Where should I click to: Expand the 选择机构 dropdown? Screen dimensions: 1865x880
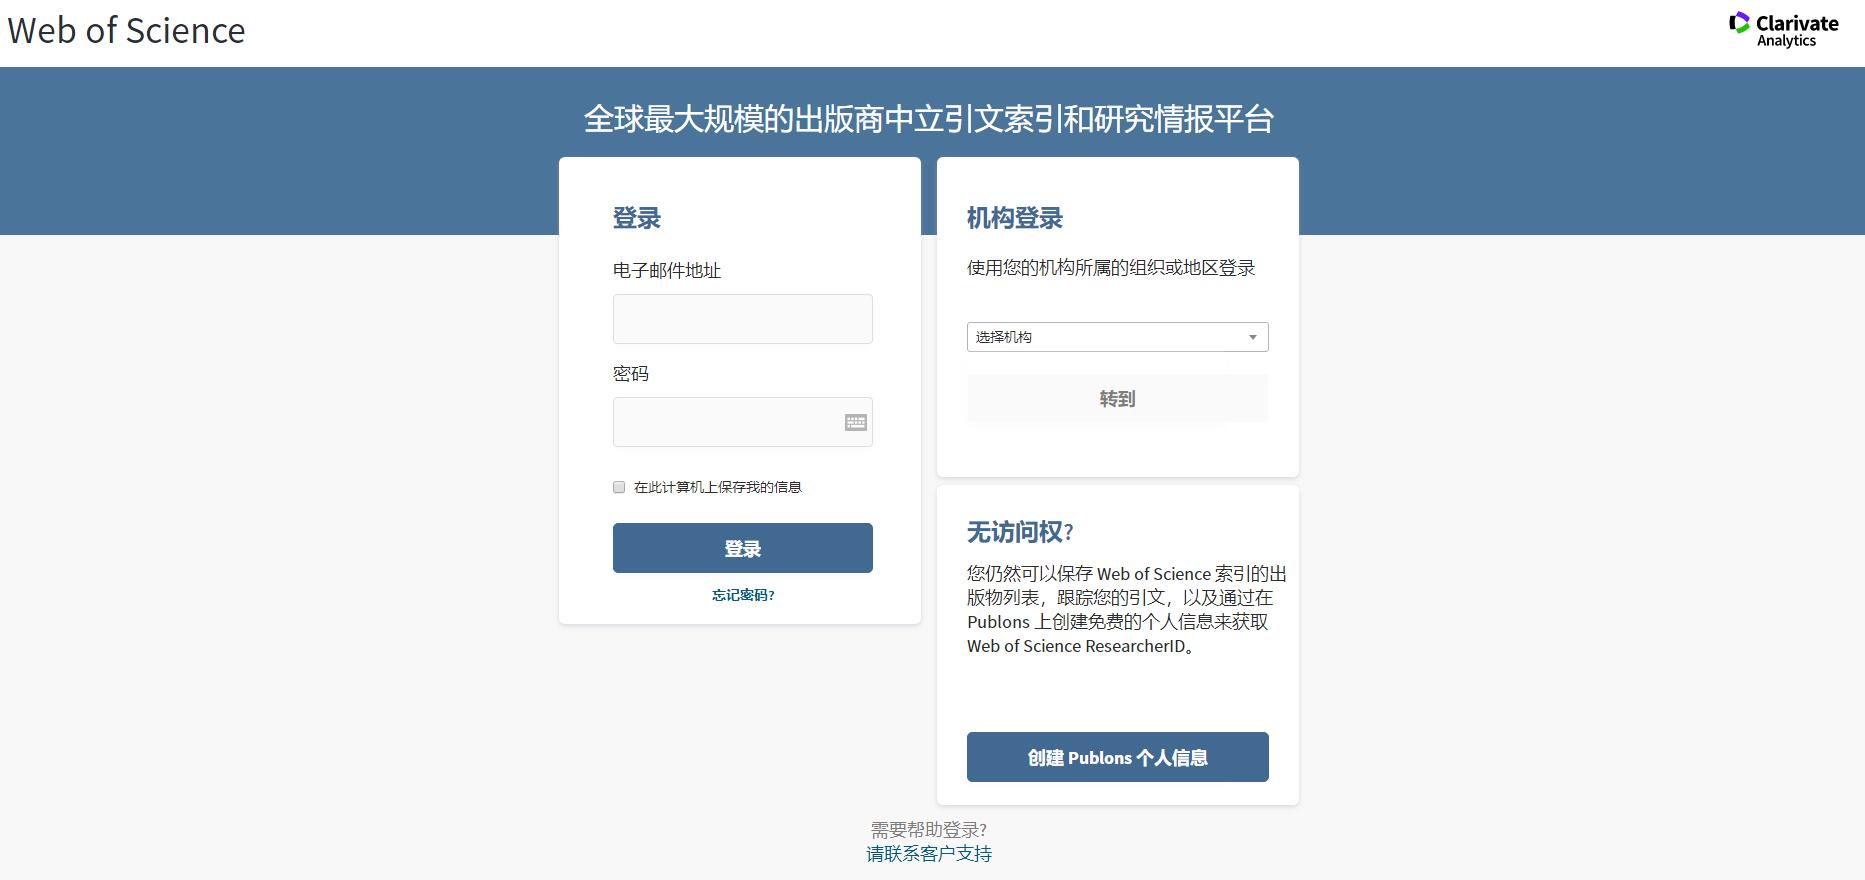coord(1117,337)
